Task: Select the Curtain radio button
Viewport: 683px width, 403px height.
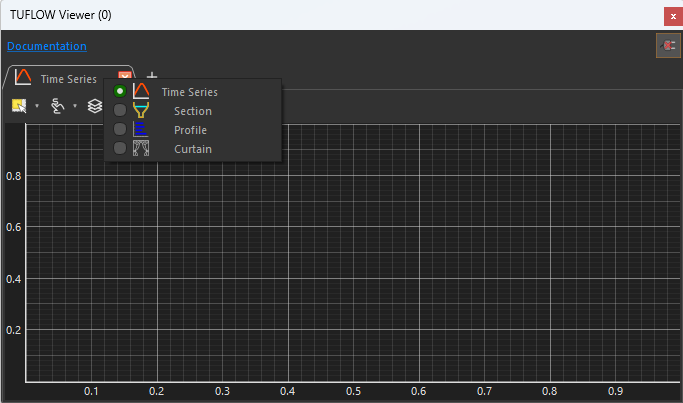Action: tap(120, 149)
